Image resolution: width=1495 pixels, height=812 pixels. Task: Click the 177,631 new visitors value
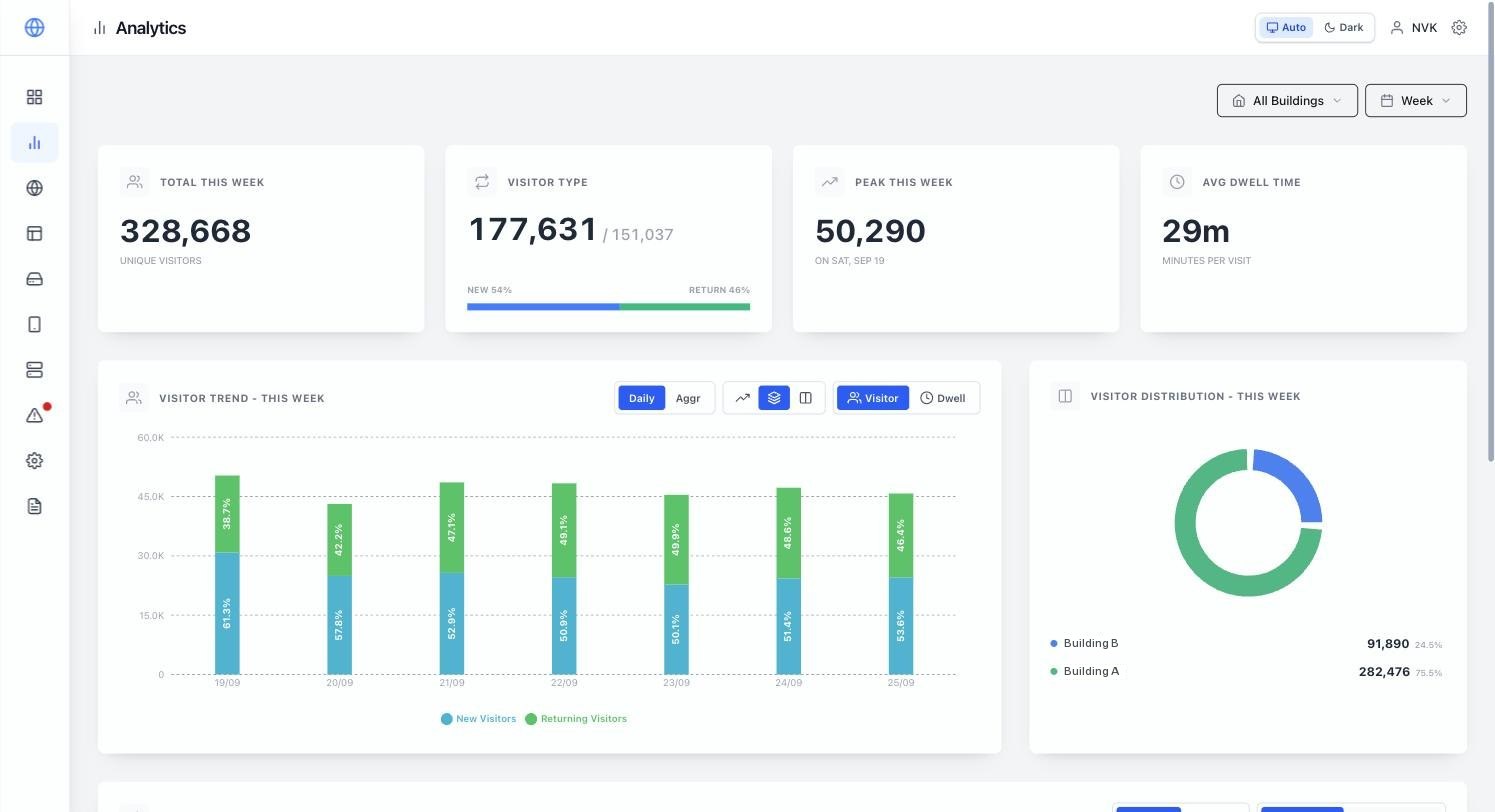[x=533, y=230]
